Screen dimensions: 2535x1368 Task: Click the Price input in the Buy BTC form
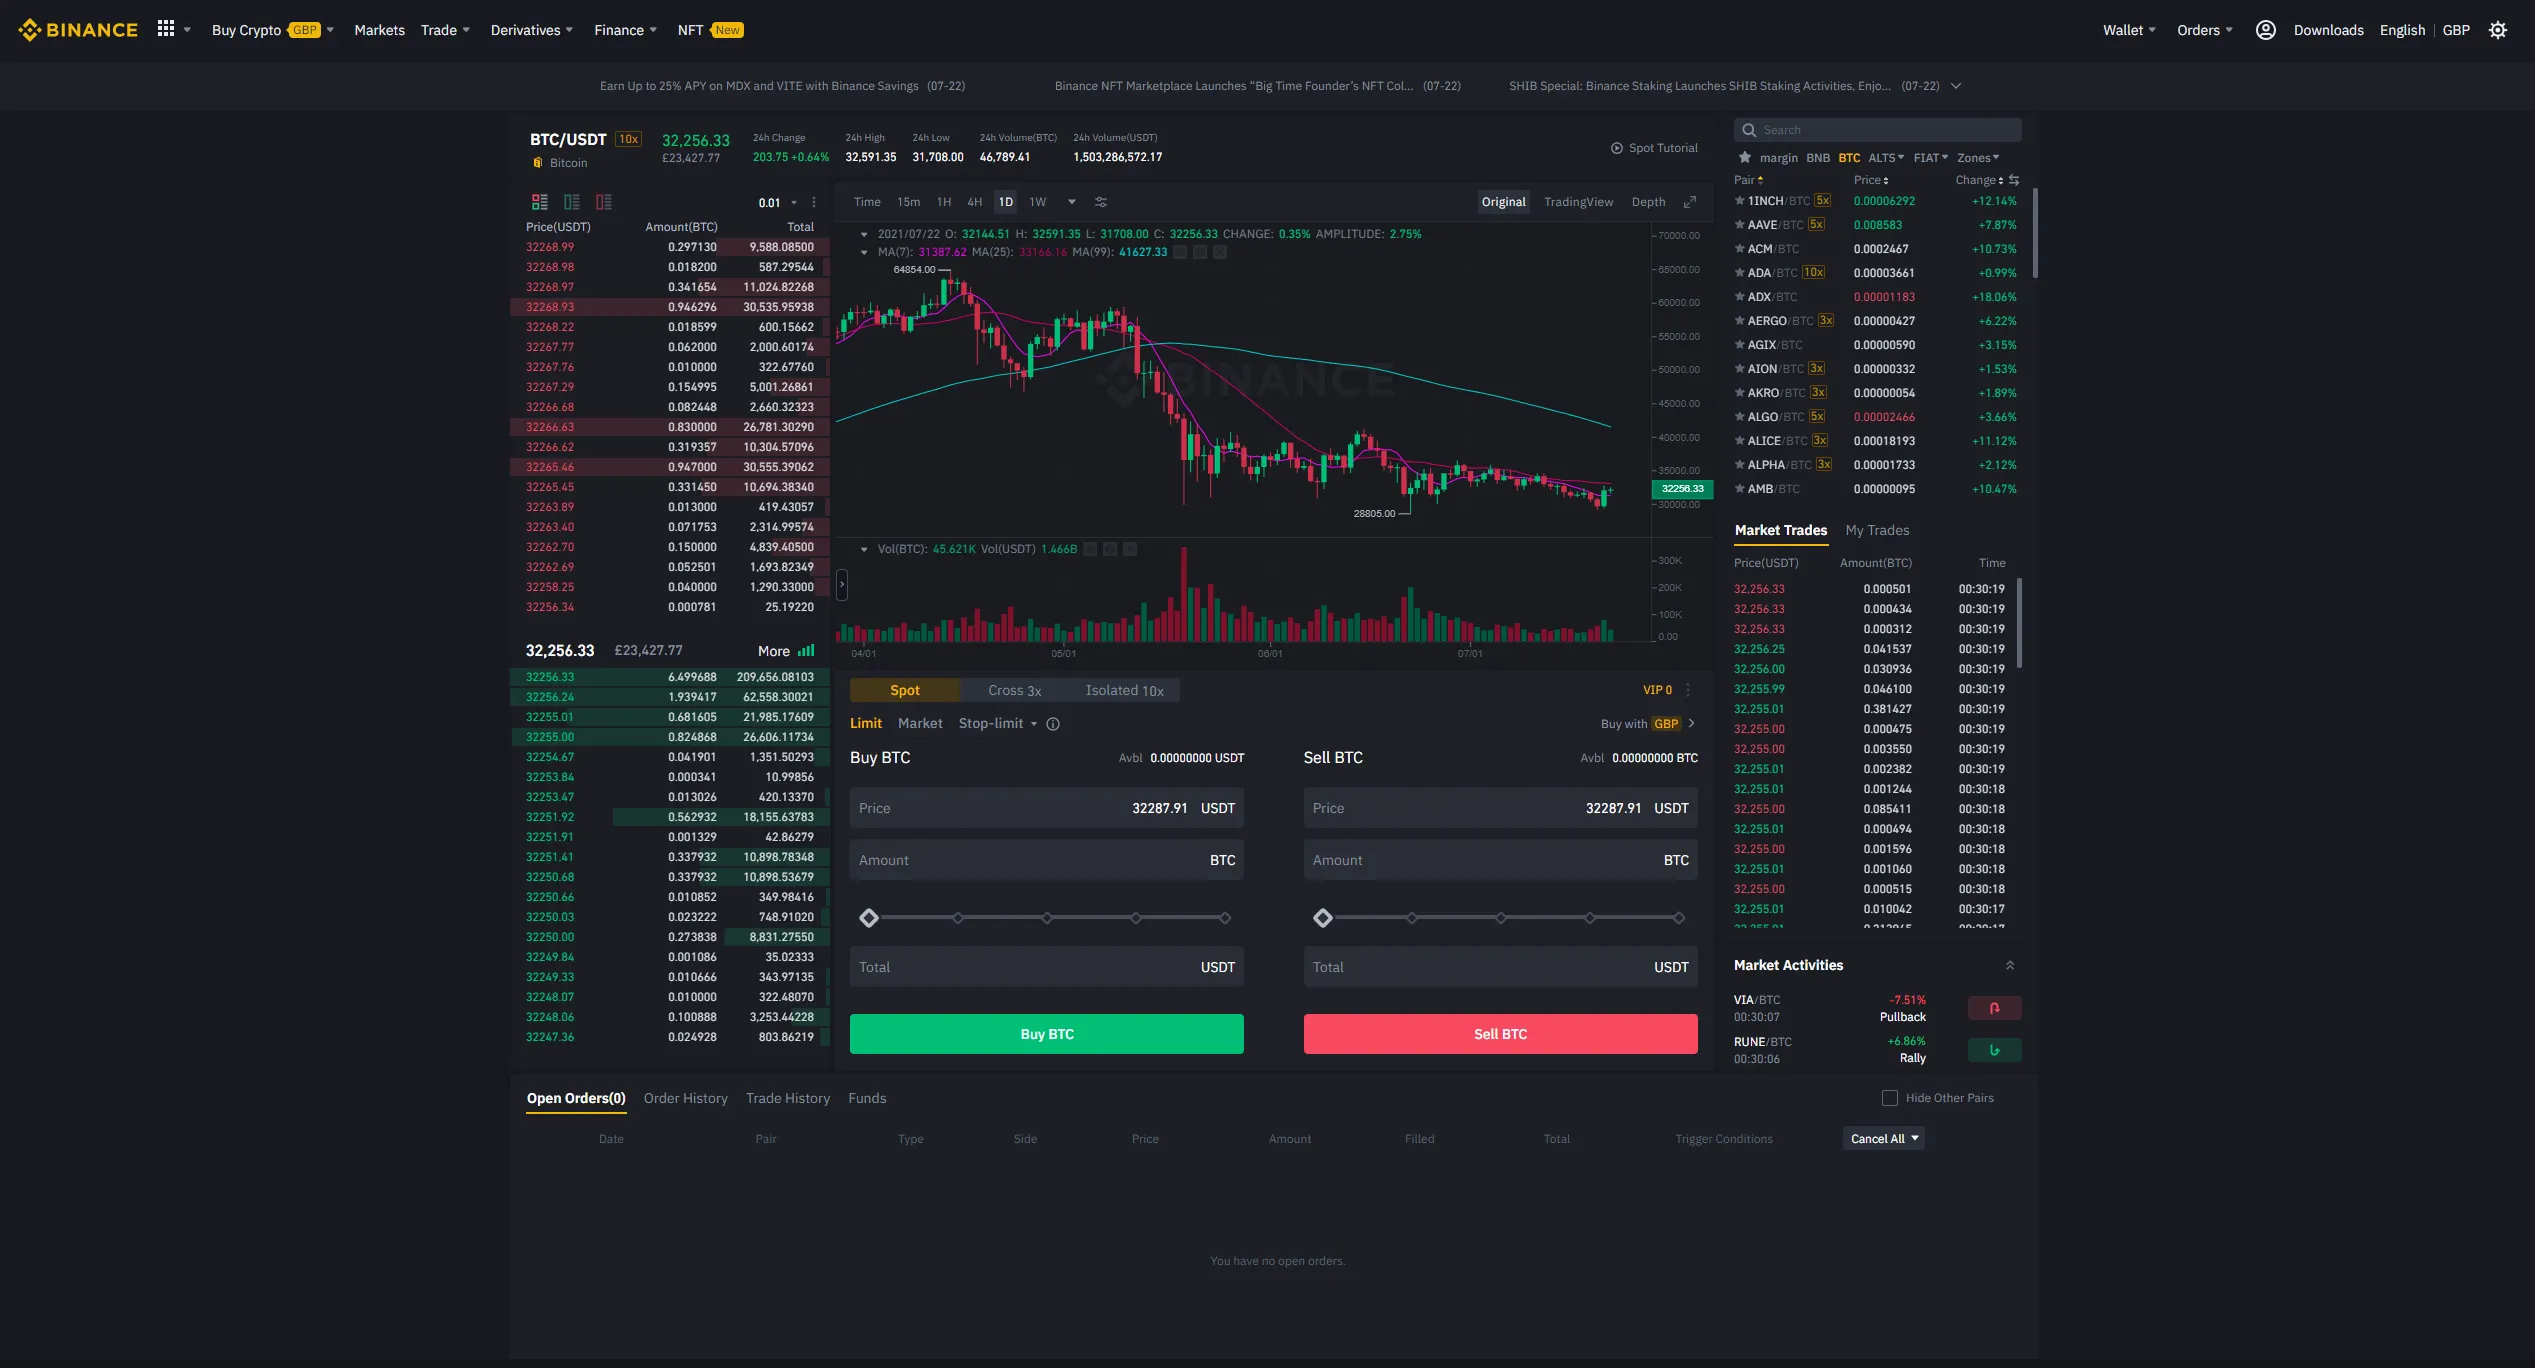point(1046,807)
